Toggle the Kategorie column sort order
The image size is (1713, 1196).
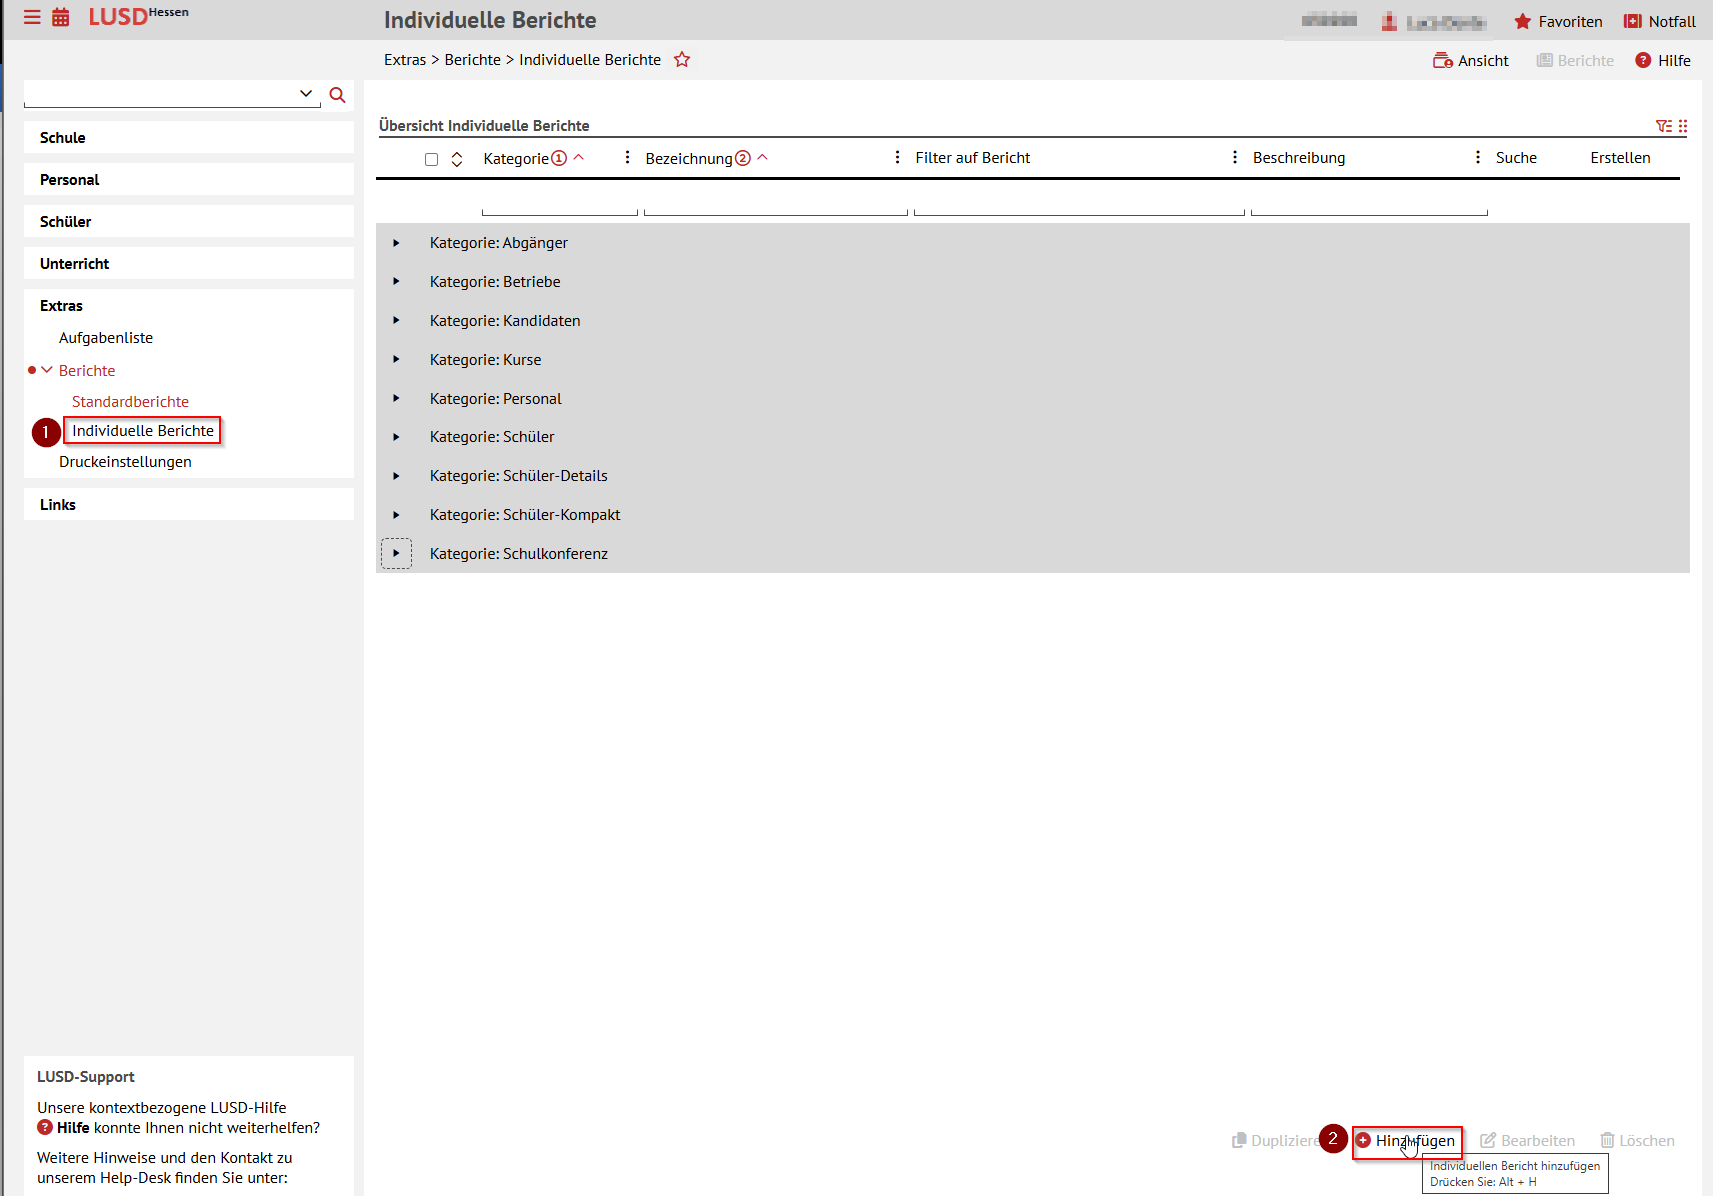point(579,157)
